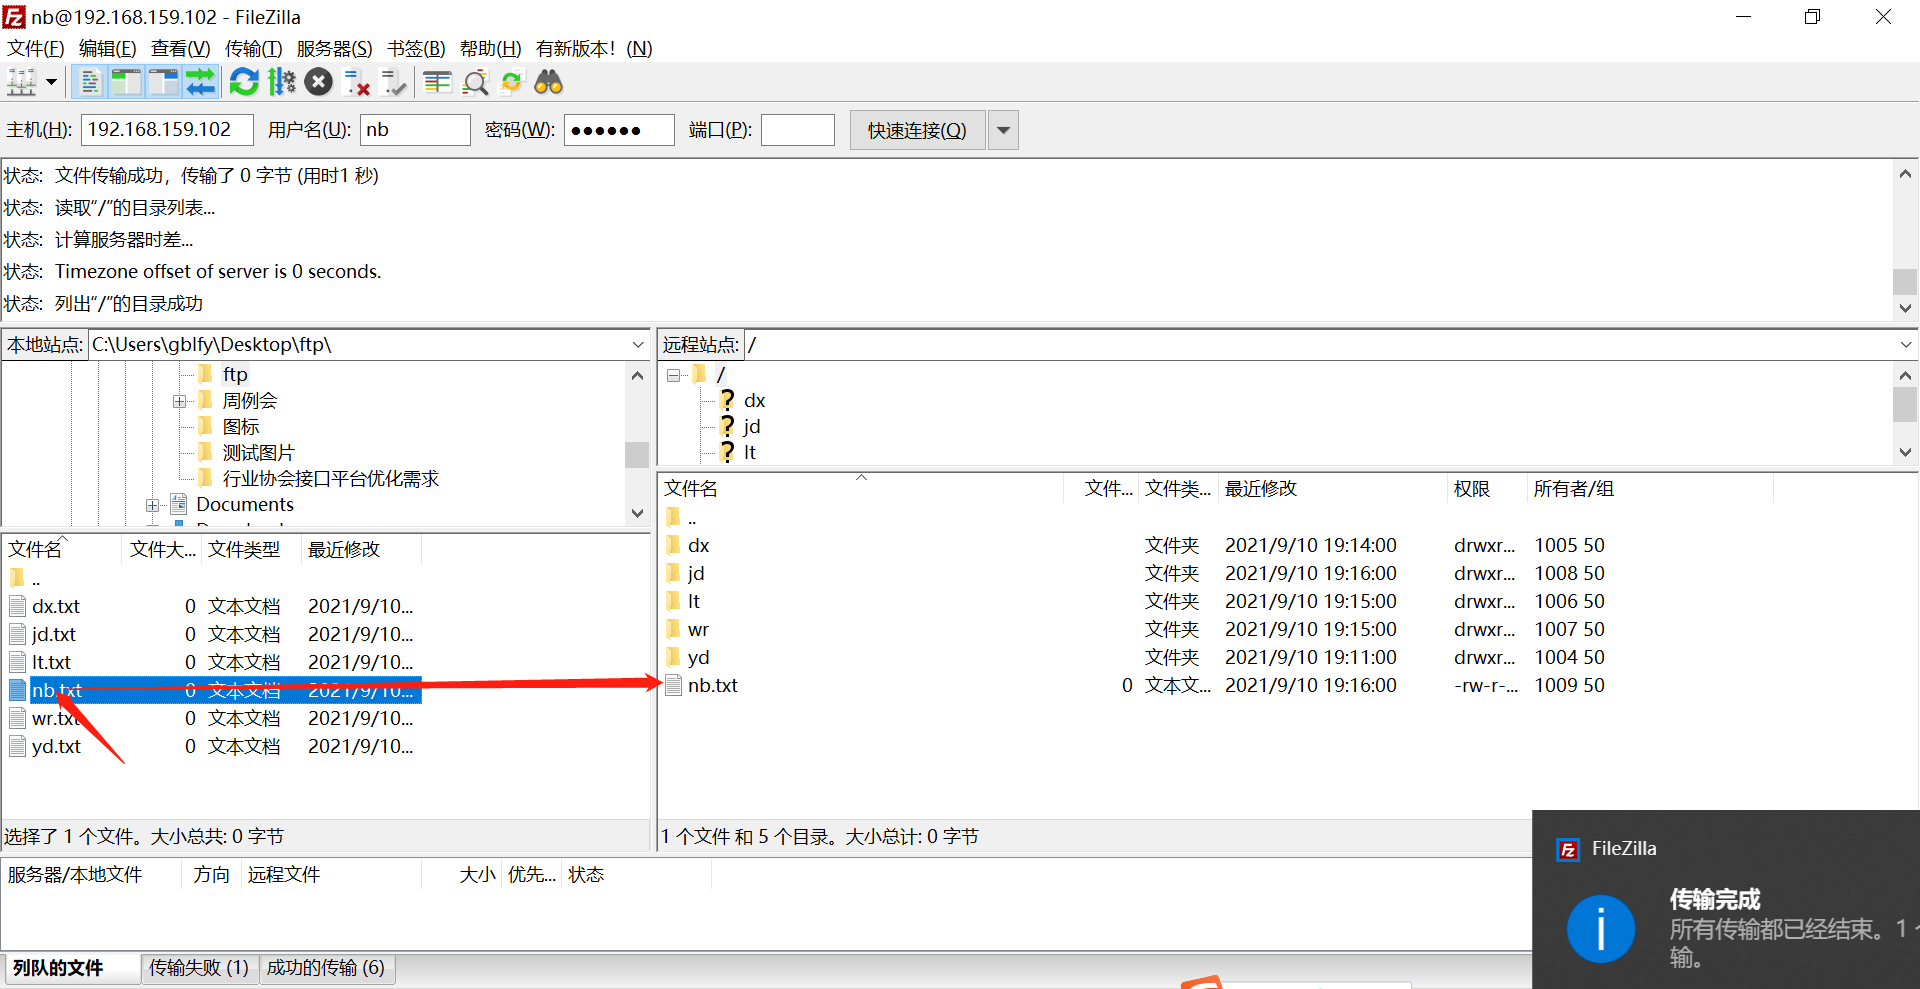Select yd.txt in the local file list
This screenshot has width=1920, height=989.
tap(56, 746)
